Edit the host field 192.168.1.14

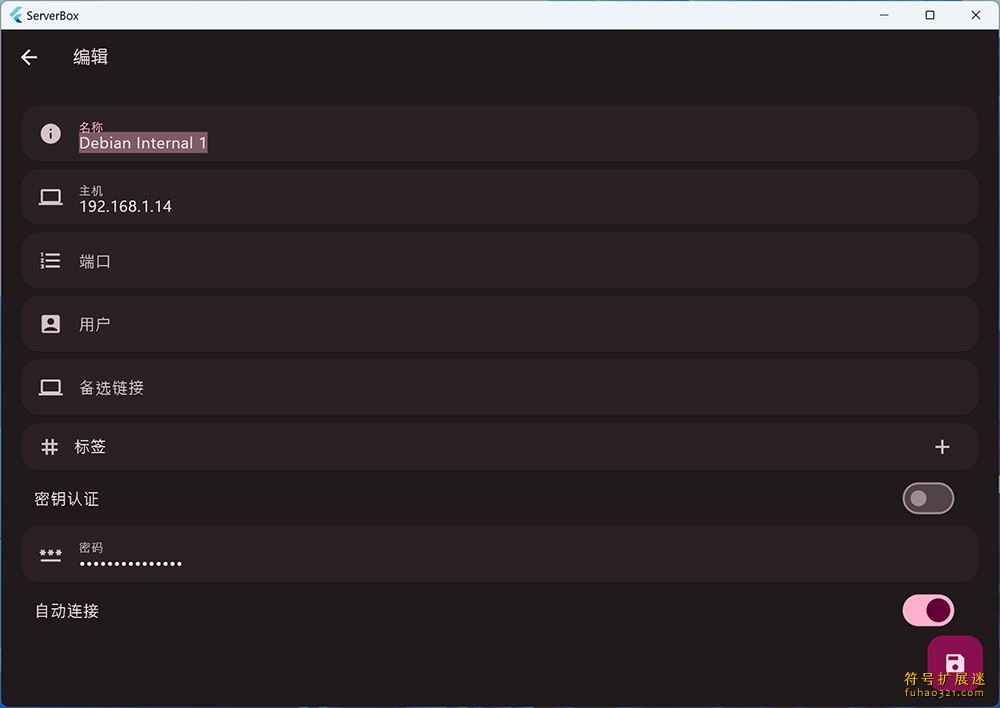500,197
